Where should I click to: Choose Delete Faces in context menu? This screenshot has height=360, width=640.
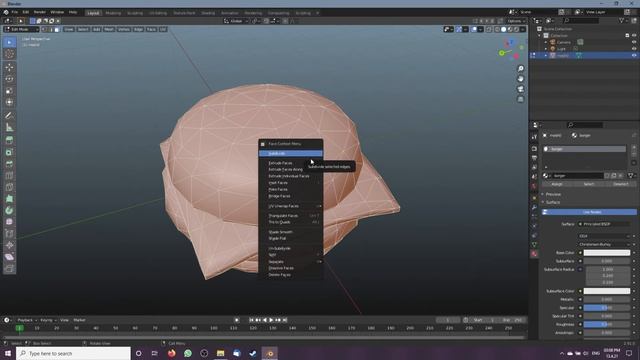[291, 275]
